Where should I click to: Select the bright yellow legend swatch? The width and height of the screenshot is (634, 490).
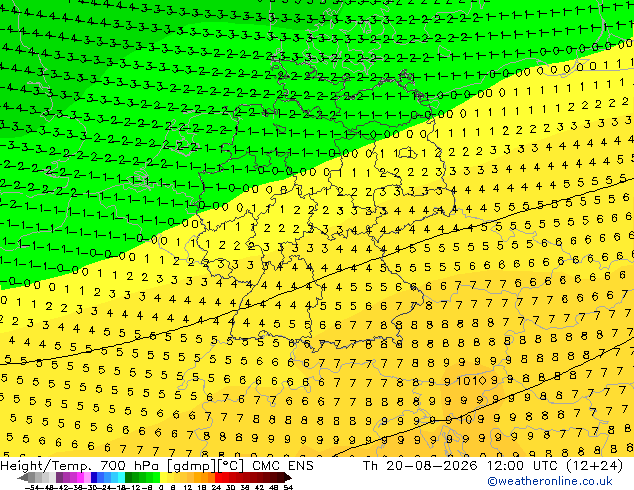(163, 477)
